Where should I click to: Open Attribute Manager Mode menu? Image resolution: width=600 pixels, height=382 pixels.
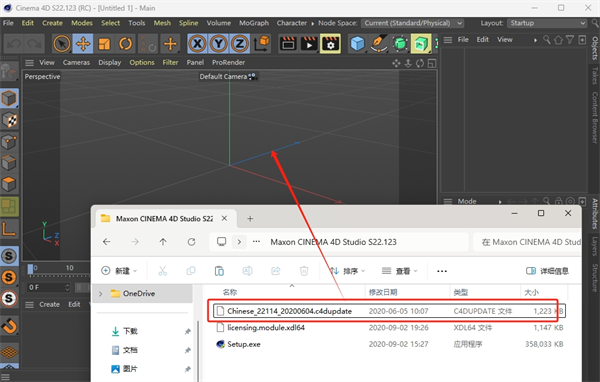[467, 201]
